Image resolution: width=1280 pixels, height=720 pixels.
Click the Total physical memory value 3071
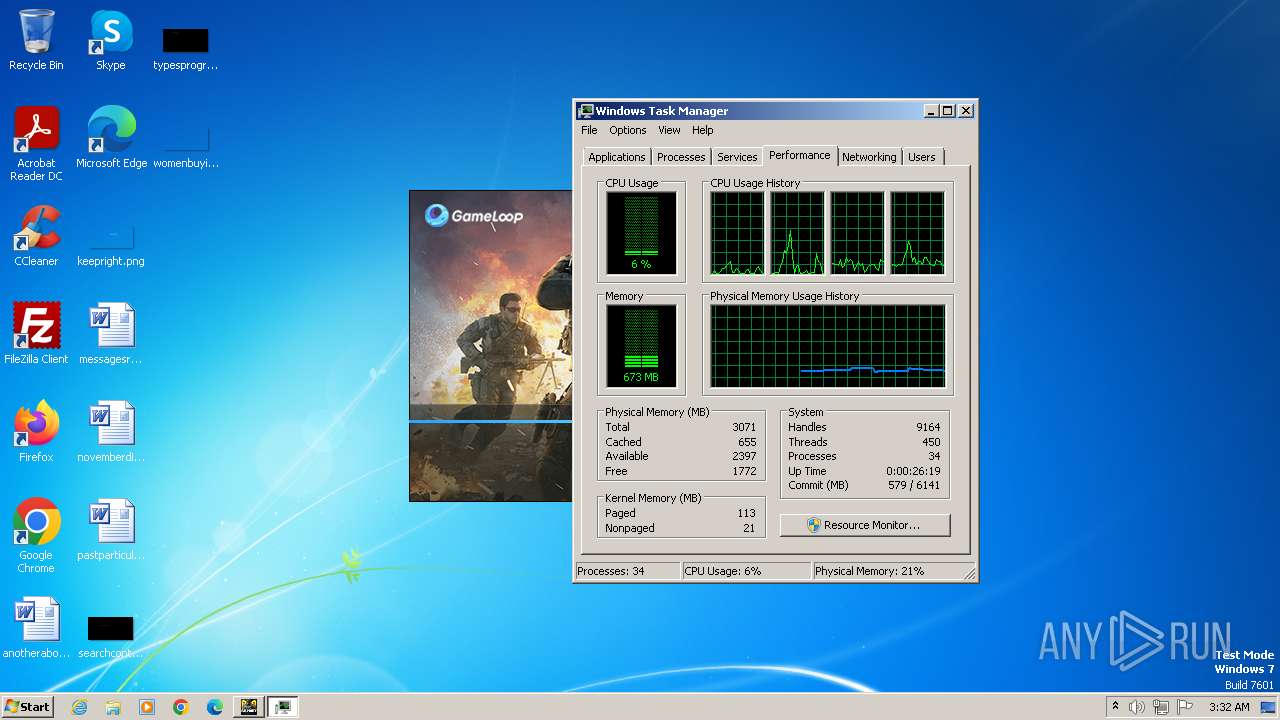tap(744, 427)
